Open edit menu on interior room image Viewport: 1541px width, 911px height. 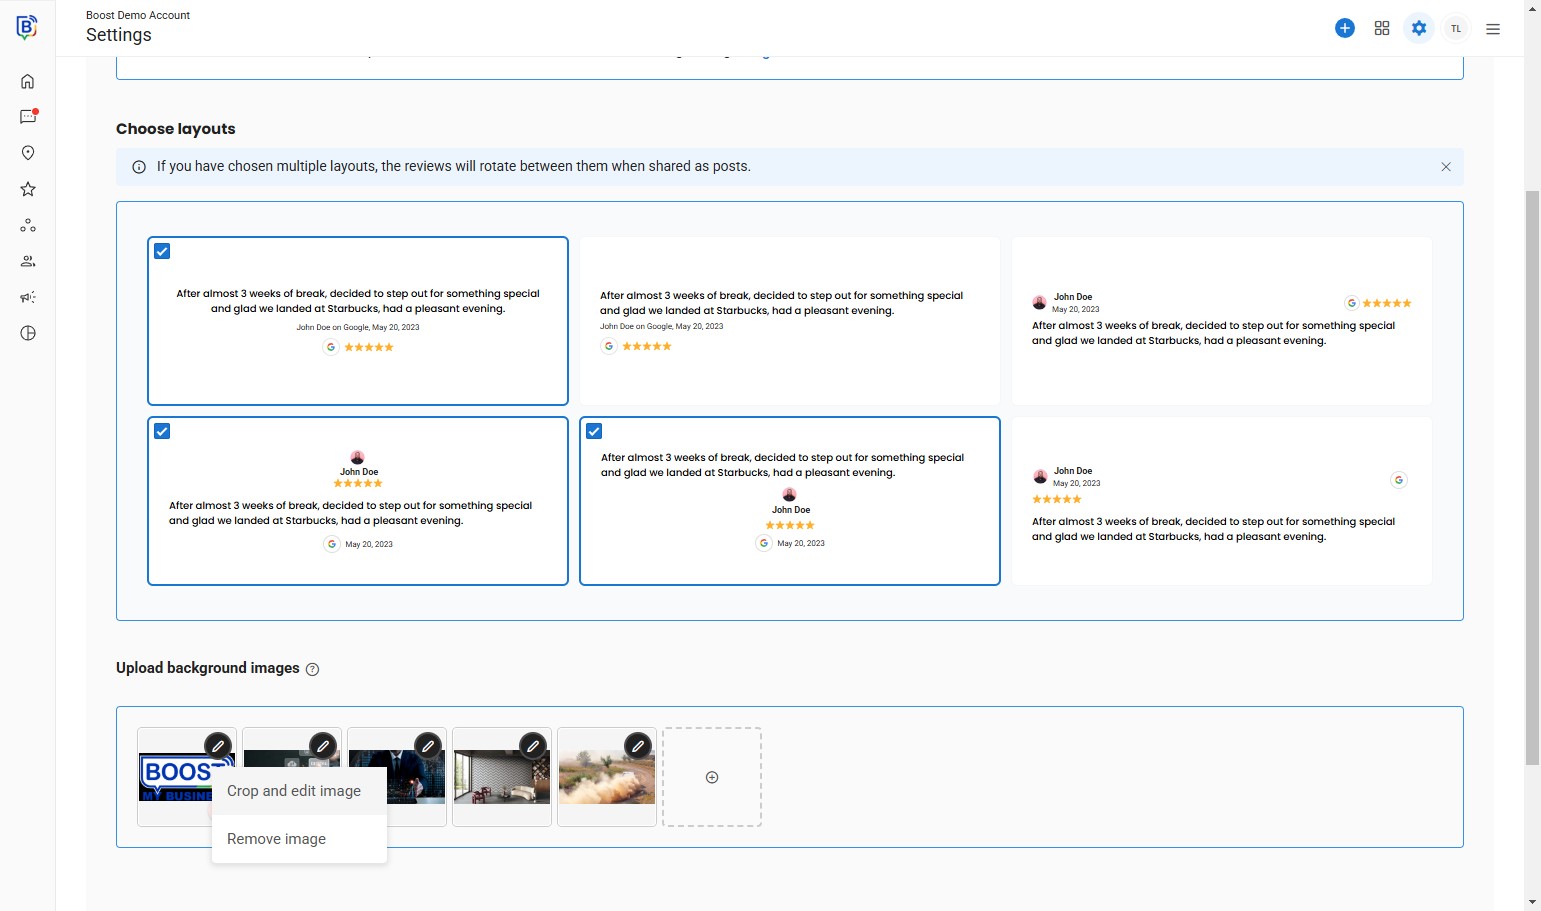pos(533,745)
